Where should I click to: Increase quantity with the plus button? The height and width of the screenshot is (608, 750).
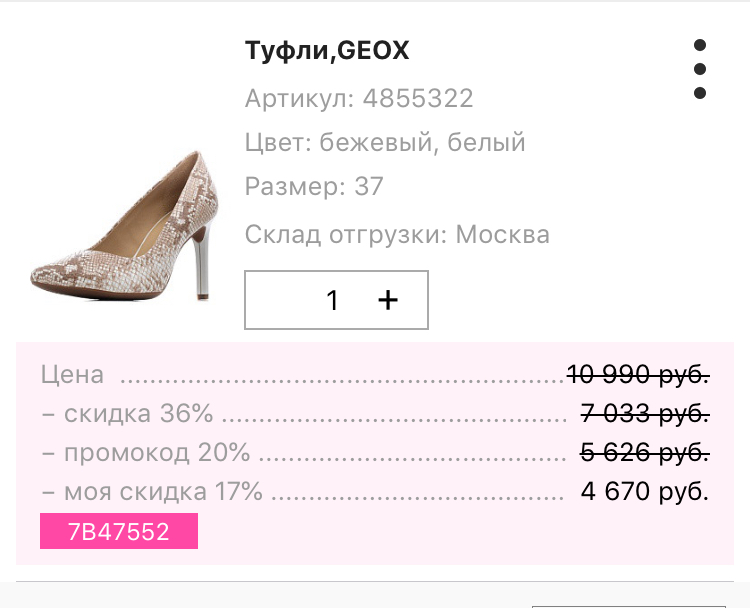pos(388,300)
